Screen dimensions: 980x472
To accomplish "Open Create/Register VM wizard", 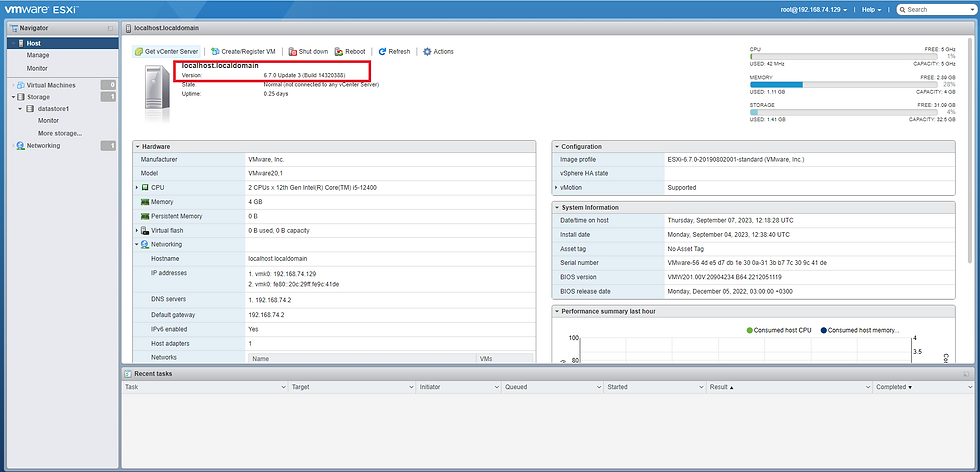I will point(244,52).
